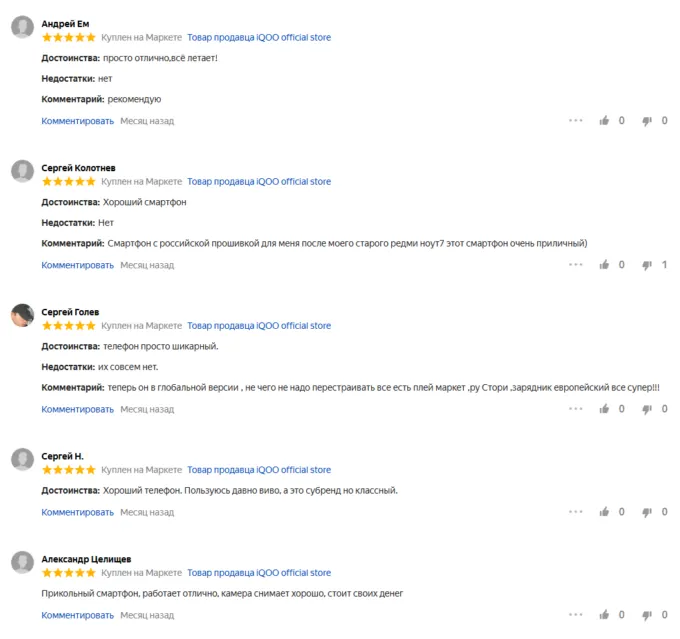The height and width of the screenshot is (639, 680).
Task: Open seller link in Александр Целищев's review
Action: point(259,573)
